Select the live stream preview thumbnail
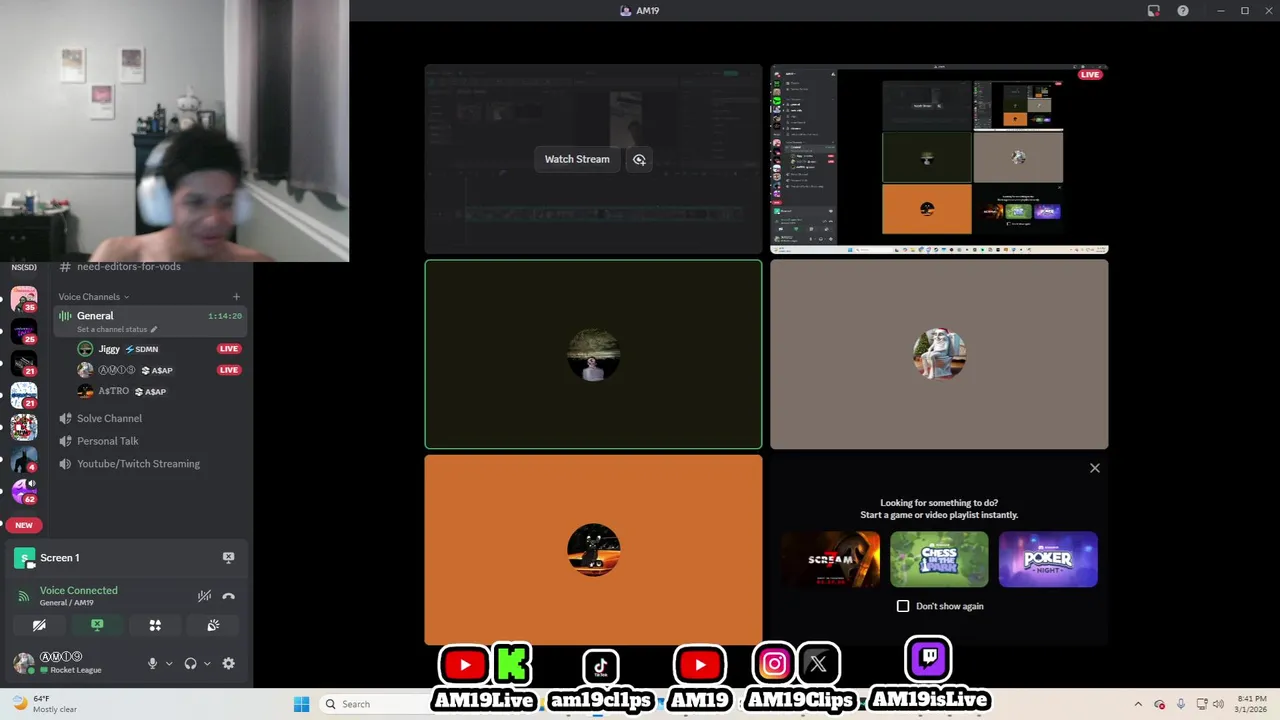This screenshot has height=720, width=1280. [x=939, y=159]
